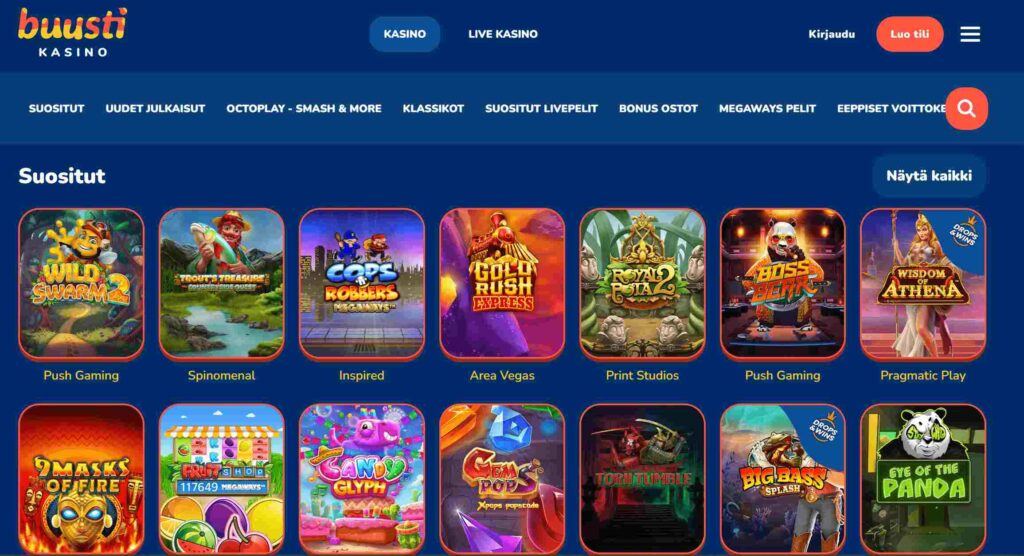Image resolution: width=1024 pixels, height=556 pixels.
Task: Open Gold Rush Express game tile
Action: coord(502,284)
